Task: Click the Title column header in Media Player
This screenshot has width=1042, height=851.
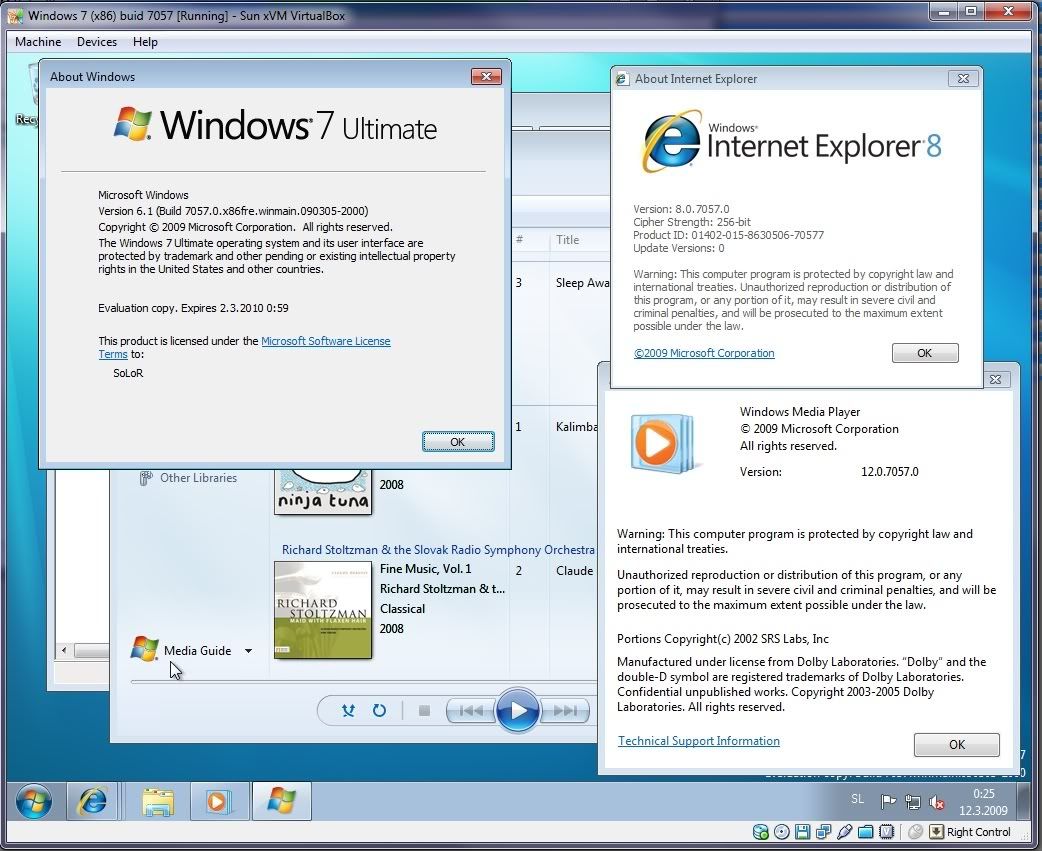Action: (568, 240)
